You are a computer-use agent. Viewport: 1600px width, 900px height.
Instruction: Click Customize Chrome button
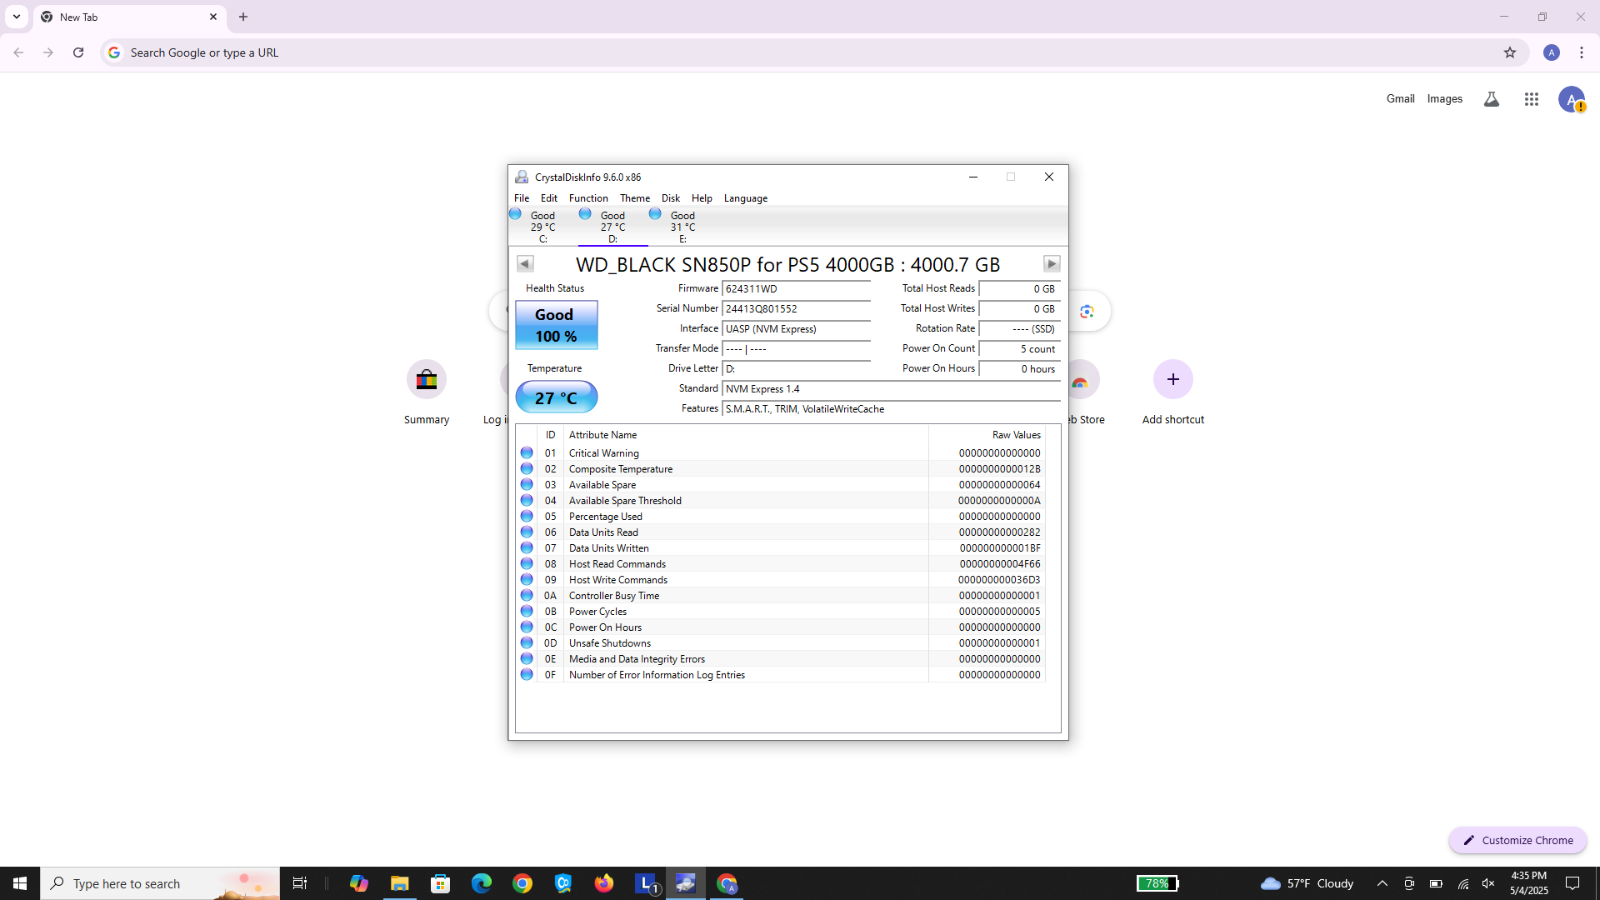[1518, 840]
